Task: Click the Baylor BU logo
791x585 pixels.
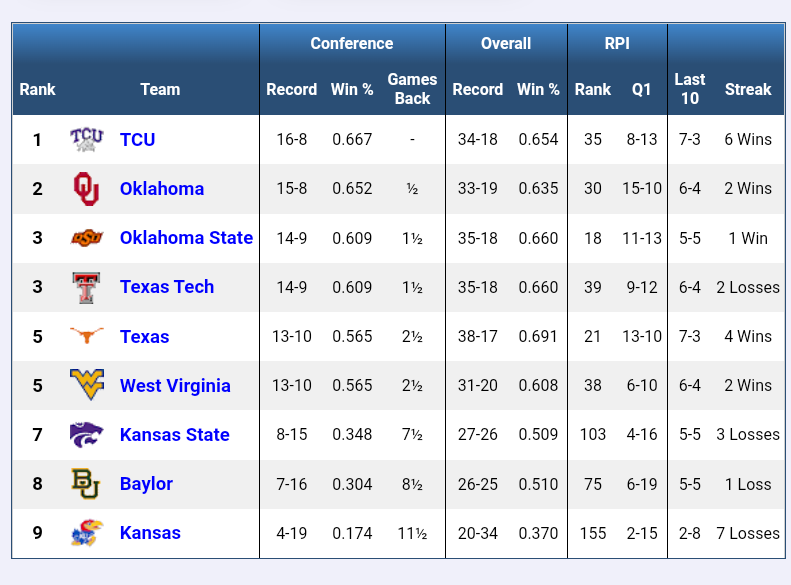Action: pos(87,483)
